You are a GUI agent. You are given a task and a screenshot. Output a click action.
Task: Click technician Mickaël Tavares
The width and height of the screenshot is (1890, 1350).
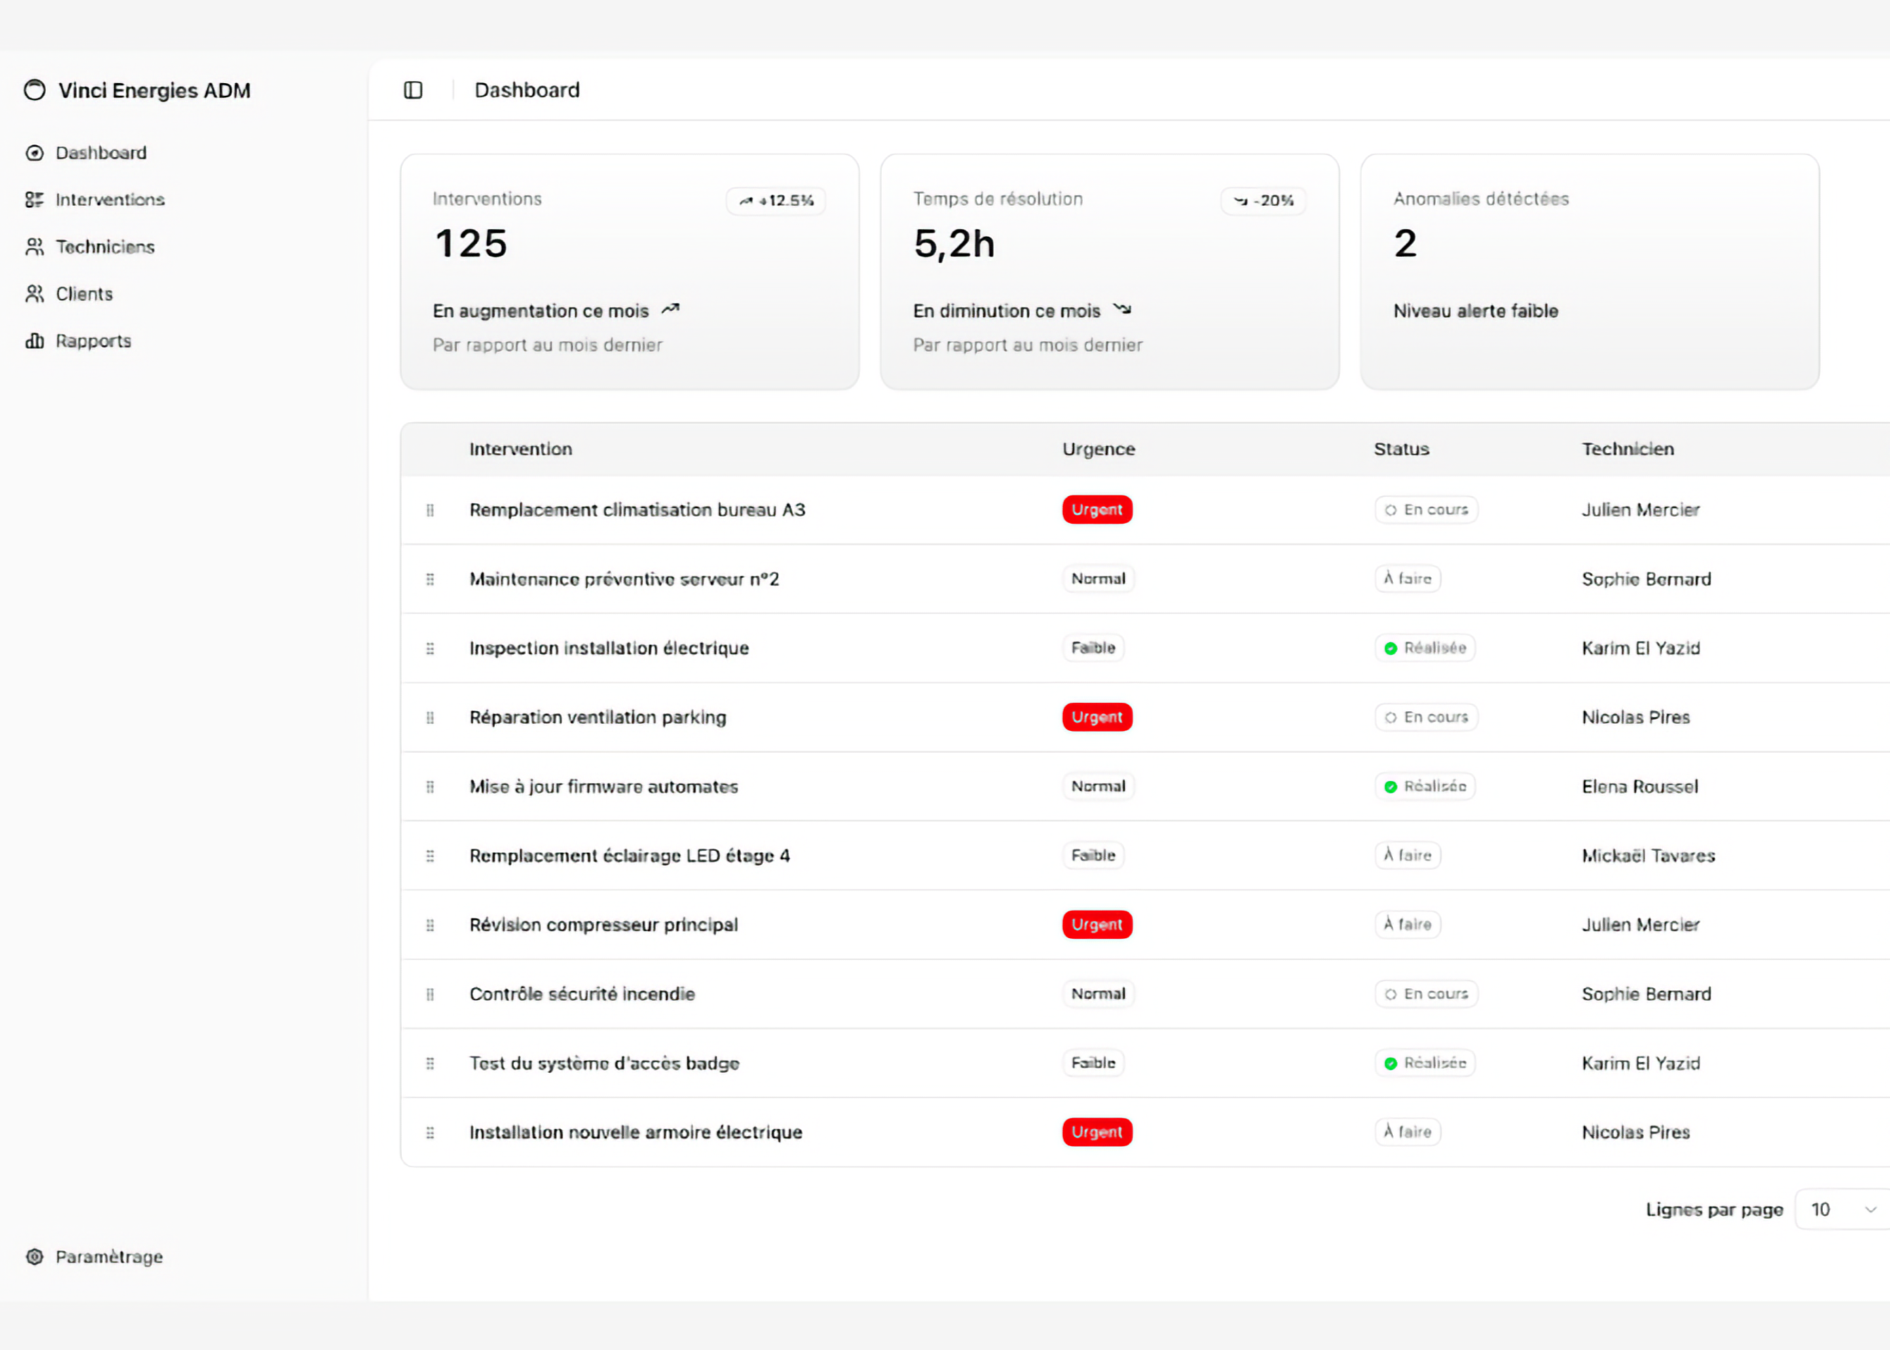pos(1648,856)
